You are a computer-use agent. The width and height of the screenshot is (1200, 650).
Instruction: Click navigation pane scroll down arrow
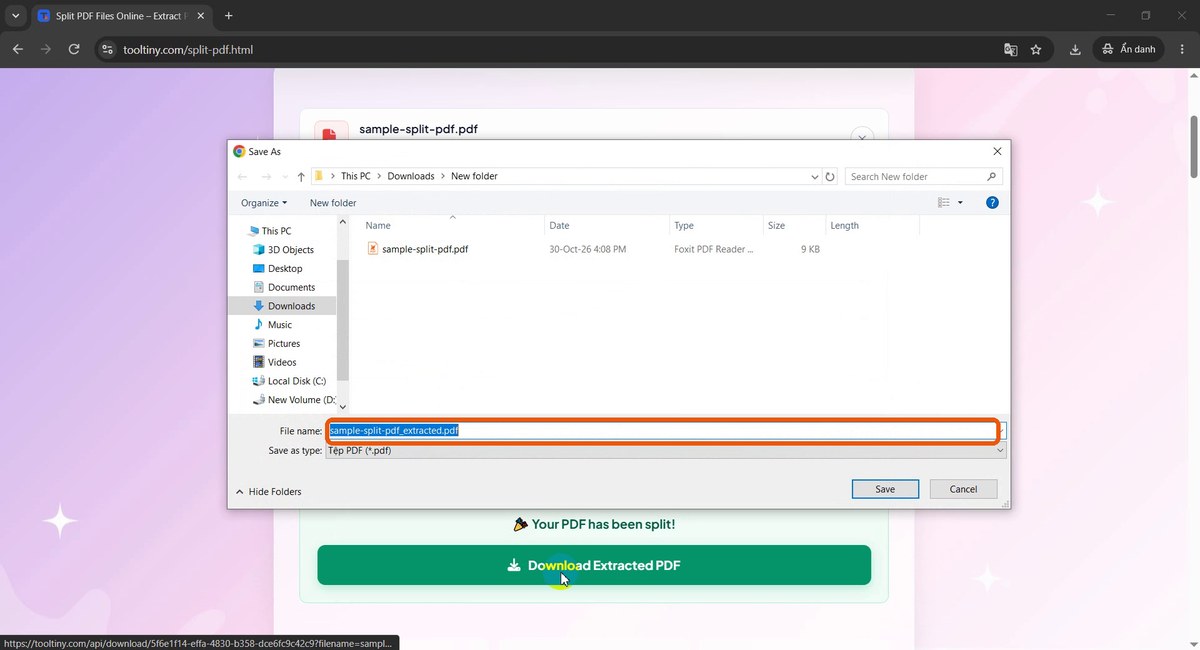click(x=343, y=406)
